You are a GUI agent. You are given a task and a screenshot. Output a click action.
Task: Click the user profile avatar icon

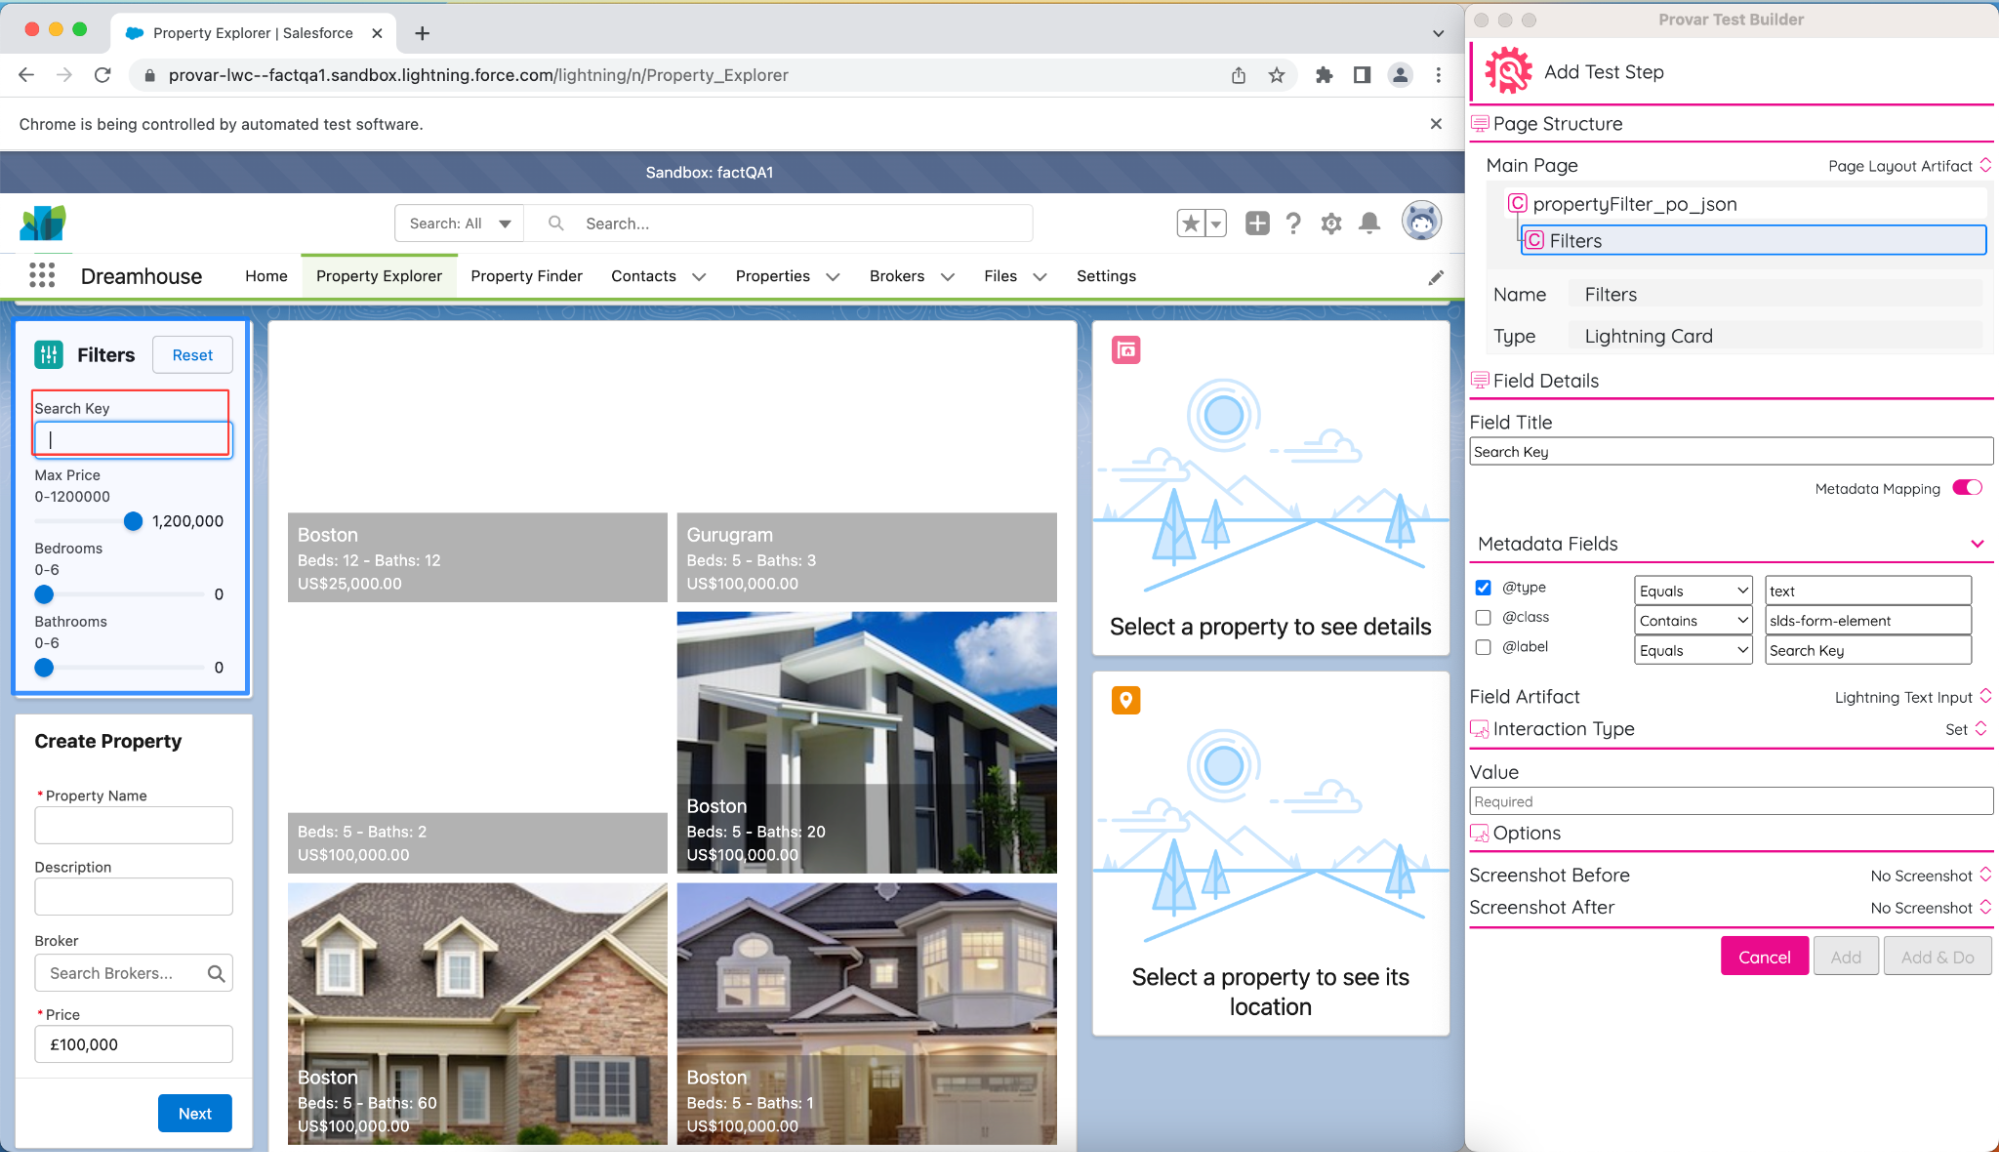tap(1421, 221)
